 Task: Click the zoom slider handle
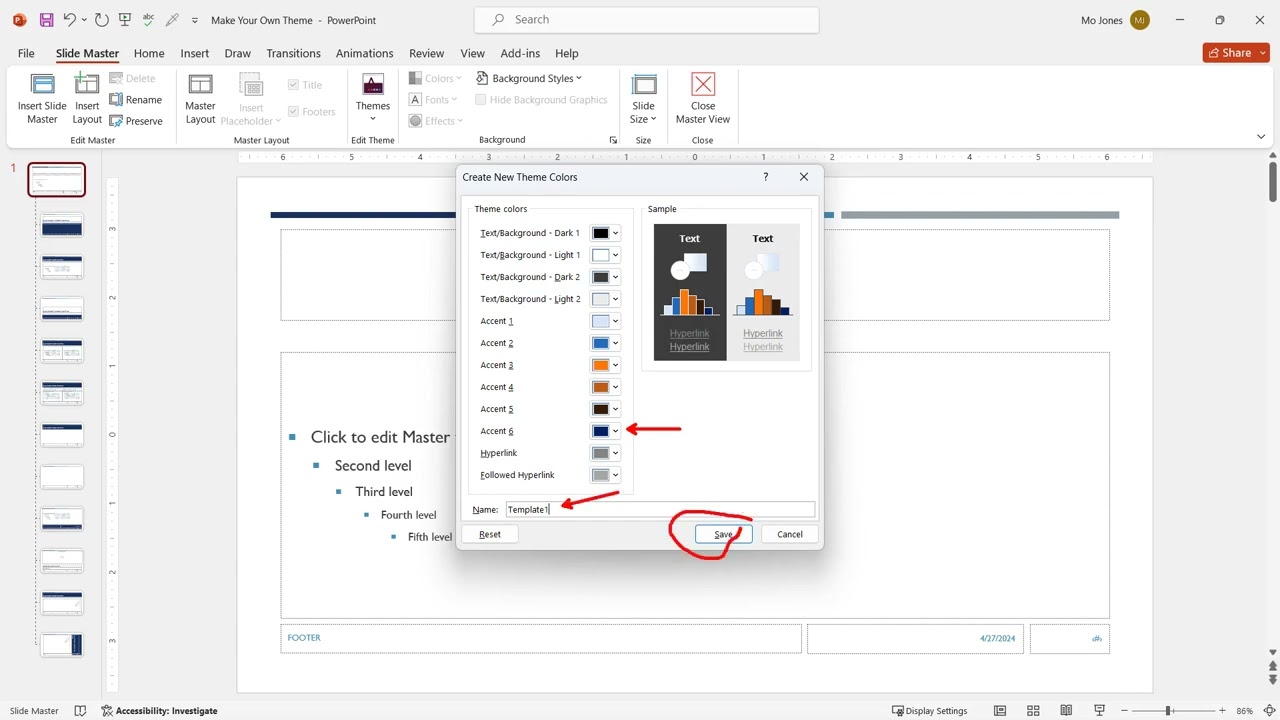click(x=1168, y=711)
